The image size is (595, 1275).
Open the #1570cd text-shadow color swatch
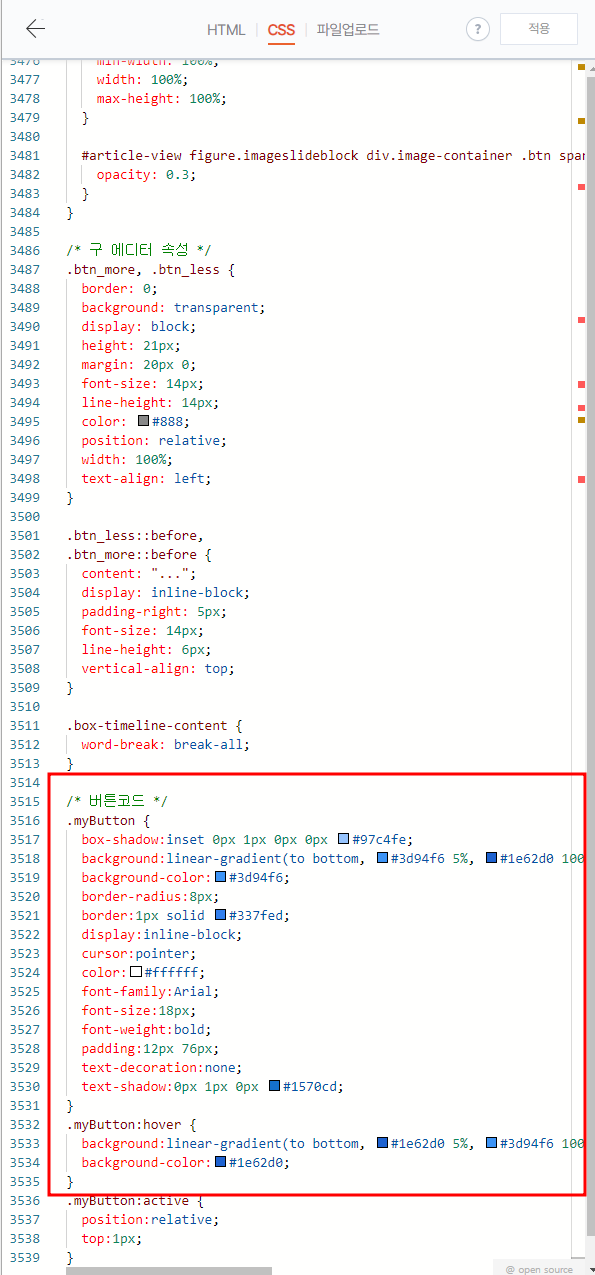point(274,1086)
